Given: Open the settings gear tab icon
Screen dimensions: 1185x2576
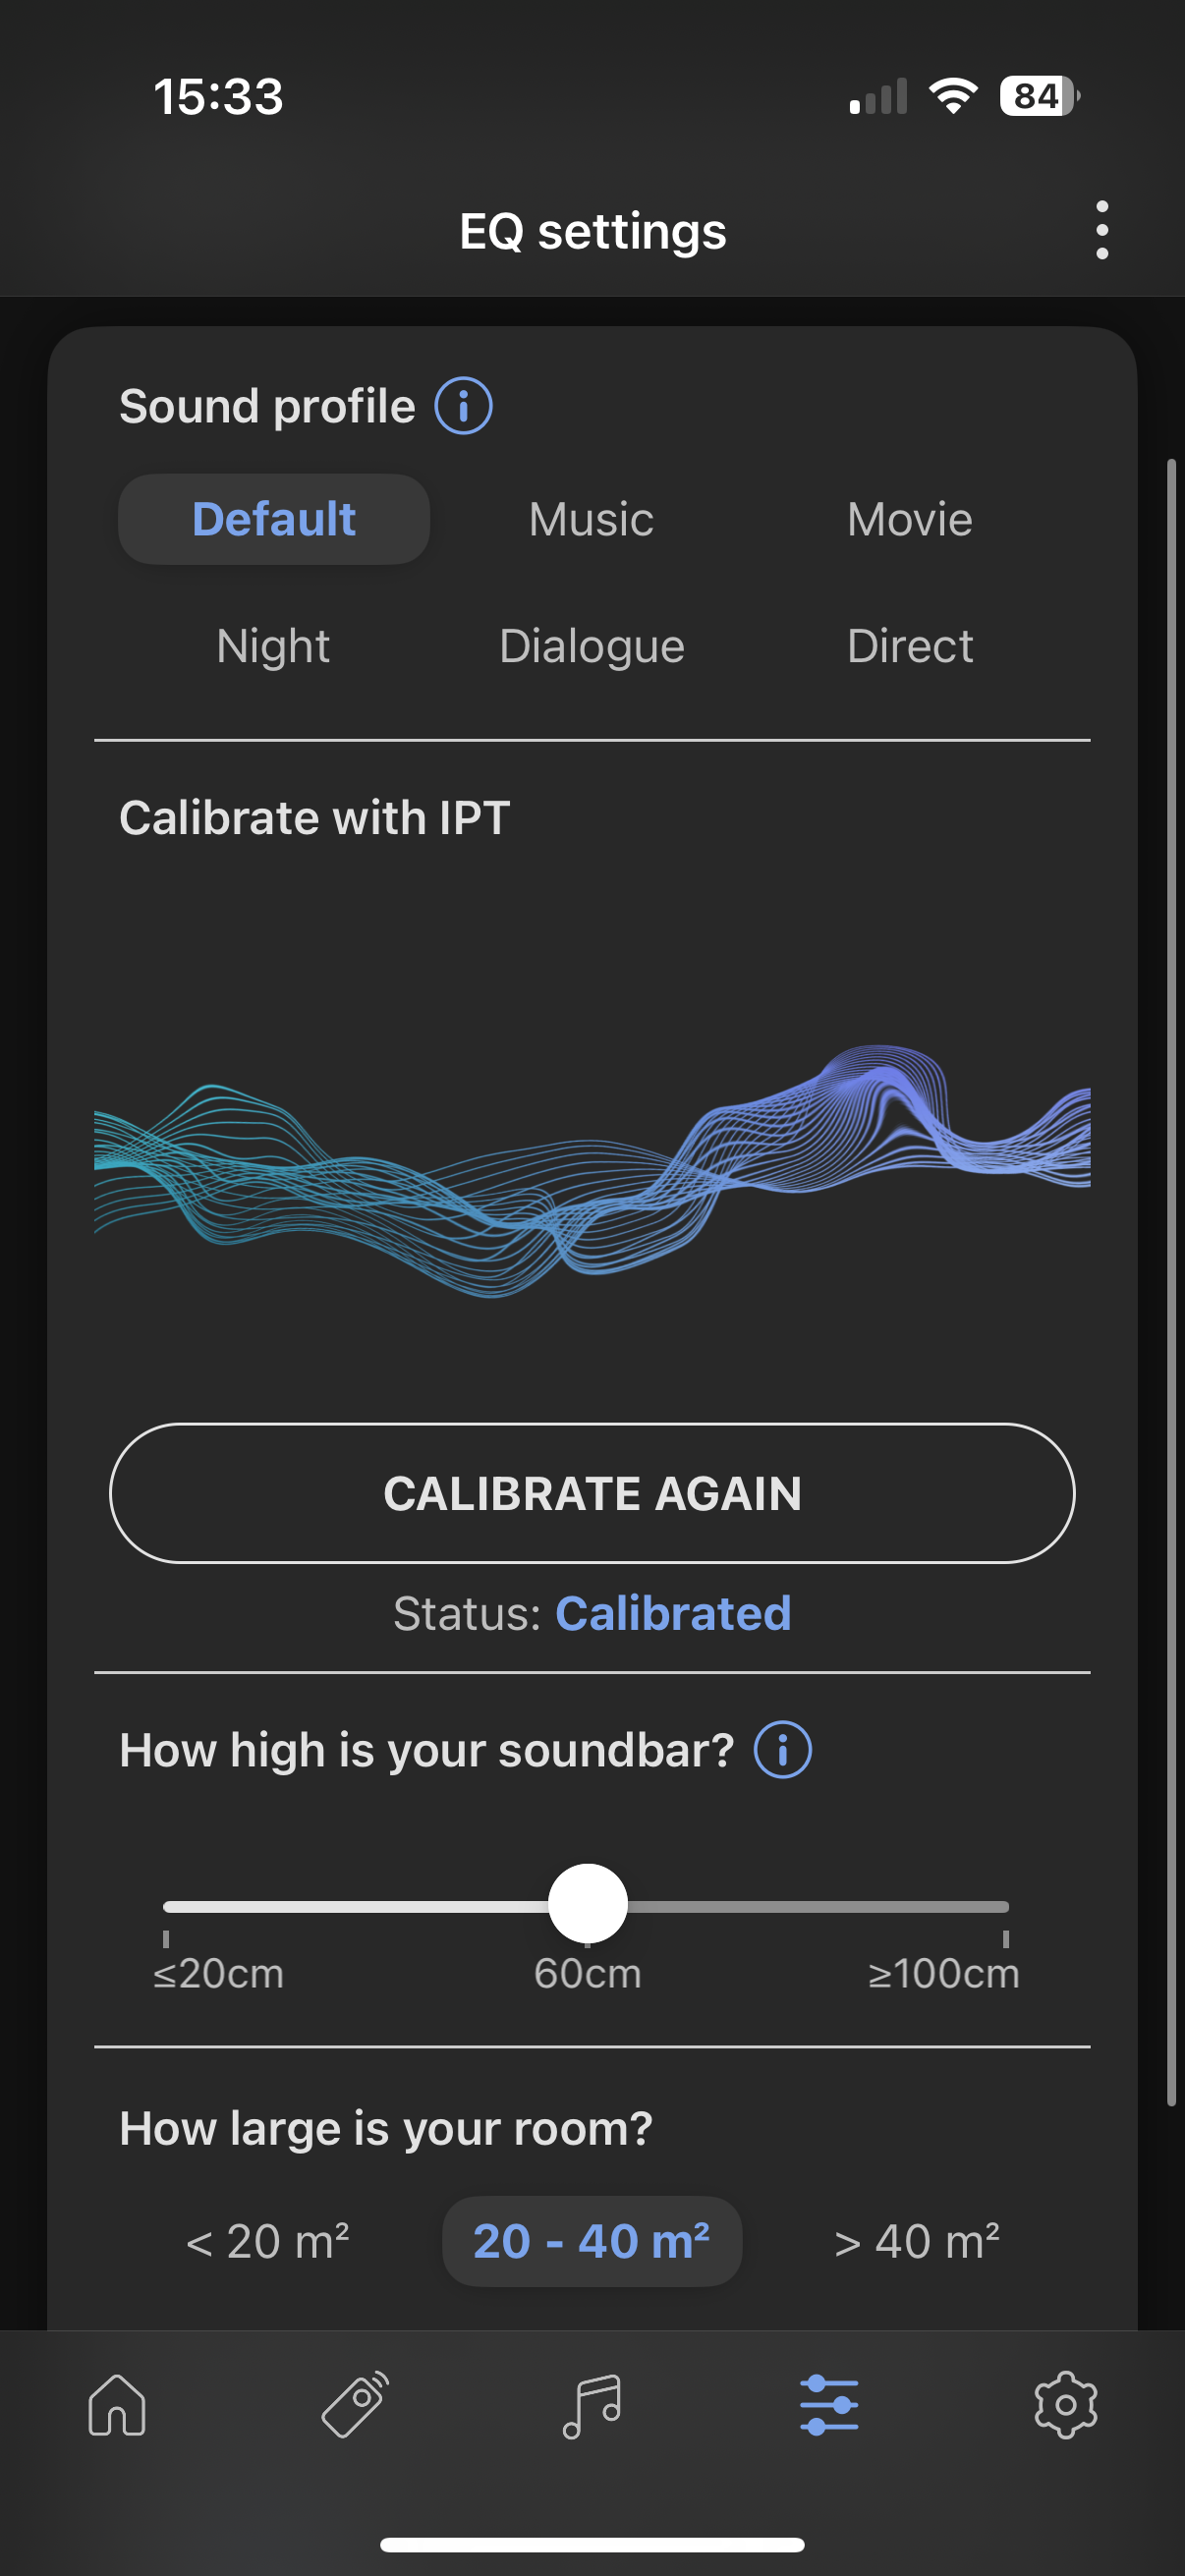Looking at the screenshot, I should click(1065, 2405).
